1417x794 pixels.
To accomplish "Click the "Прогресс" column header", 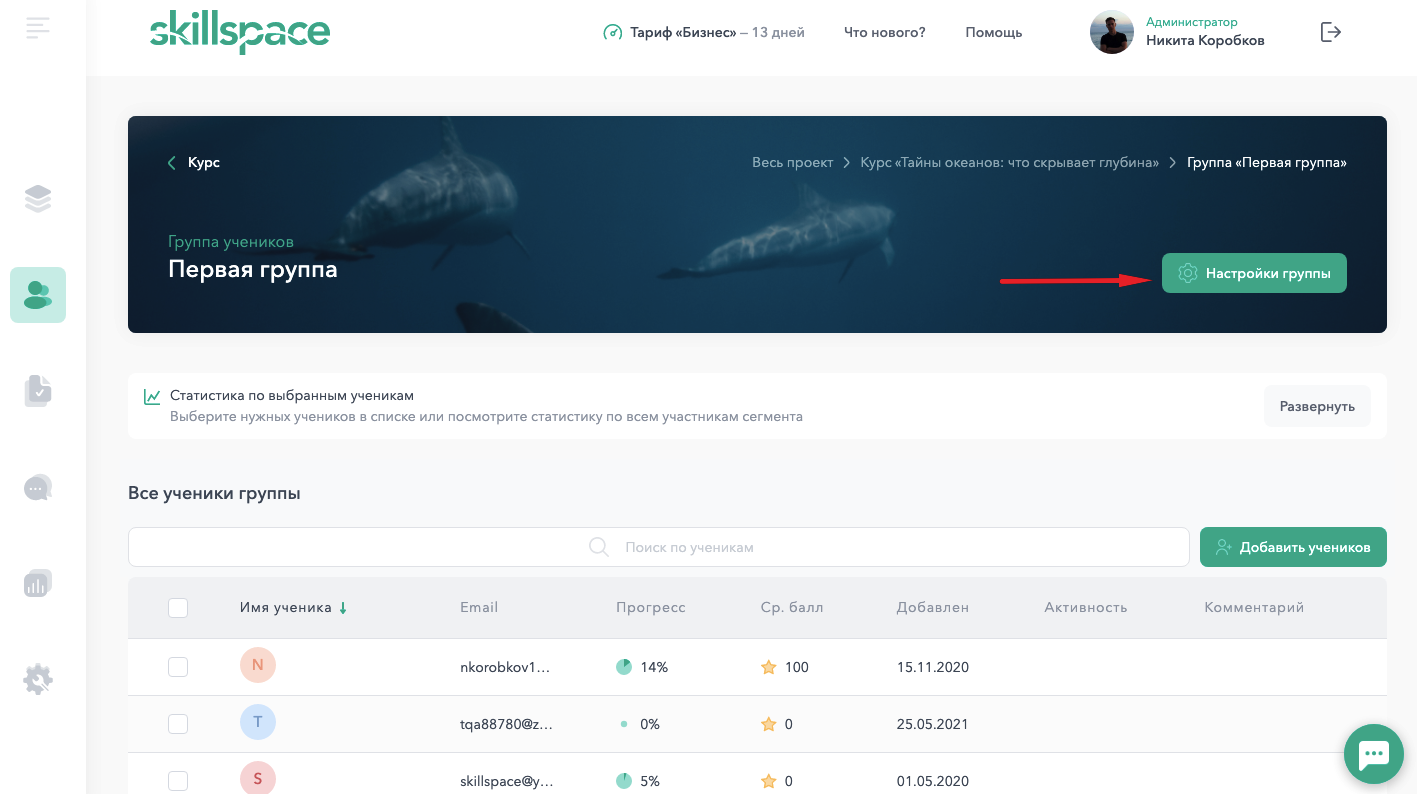I will (651, 607).
